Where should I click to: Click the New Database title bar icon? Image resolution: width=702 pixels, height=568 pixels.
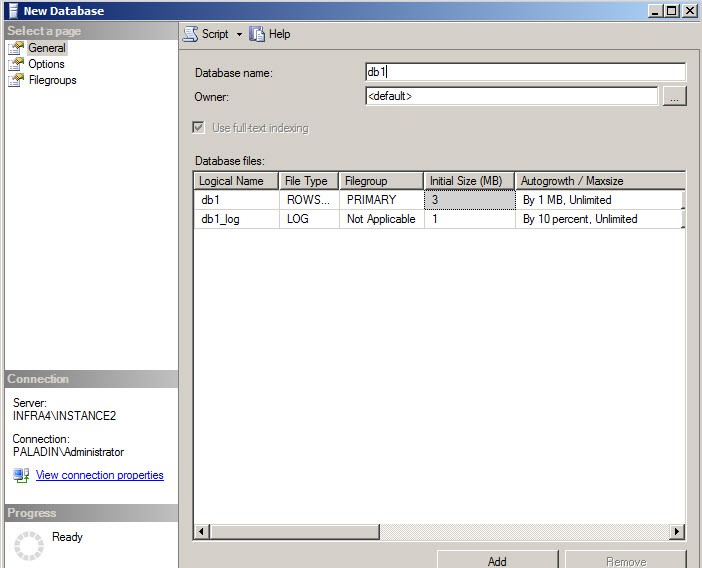click(x=13, y=10)
